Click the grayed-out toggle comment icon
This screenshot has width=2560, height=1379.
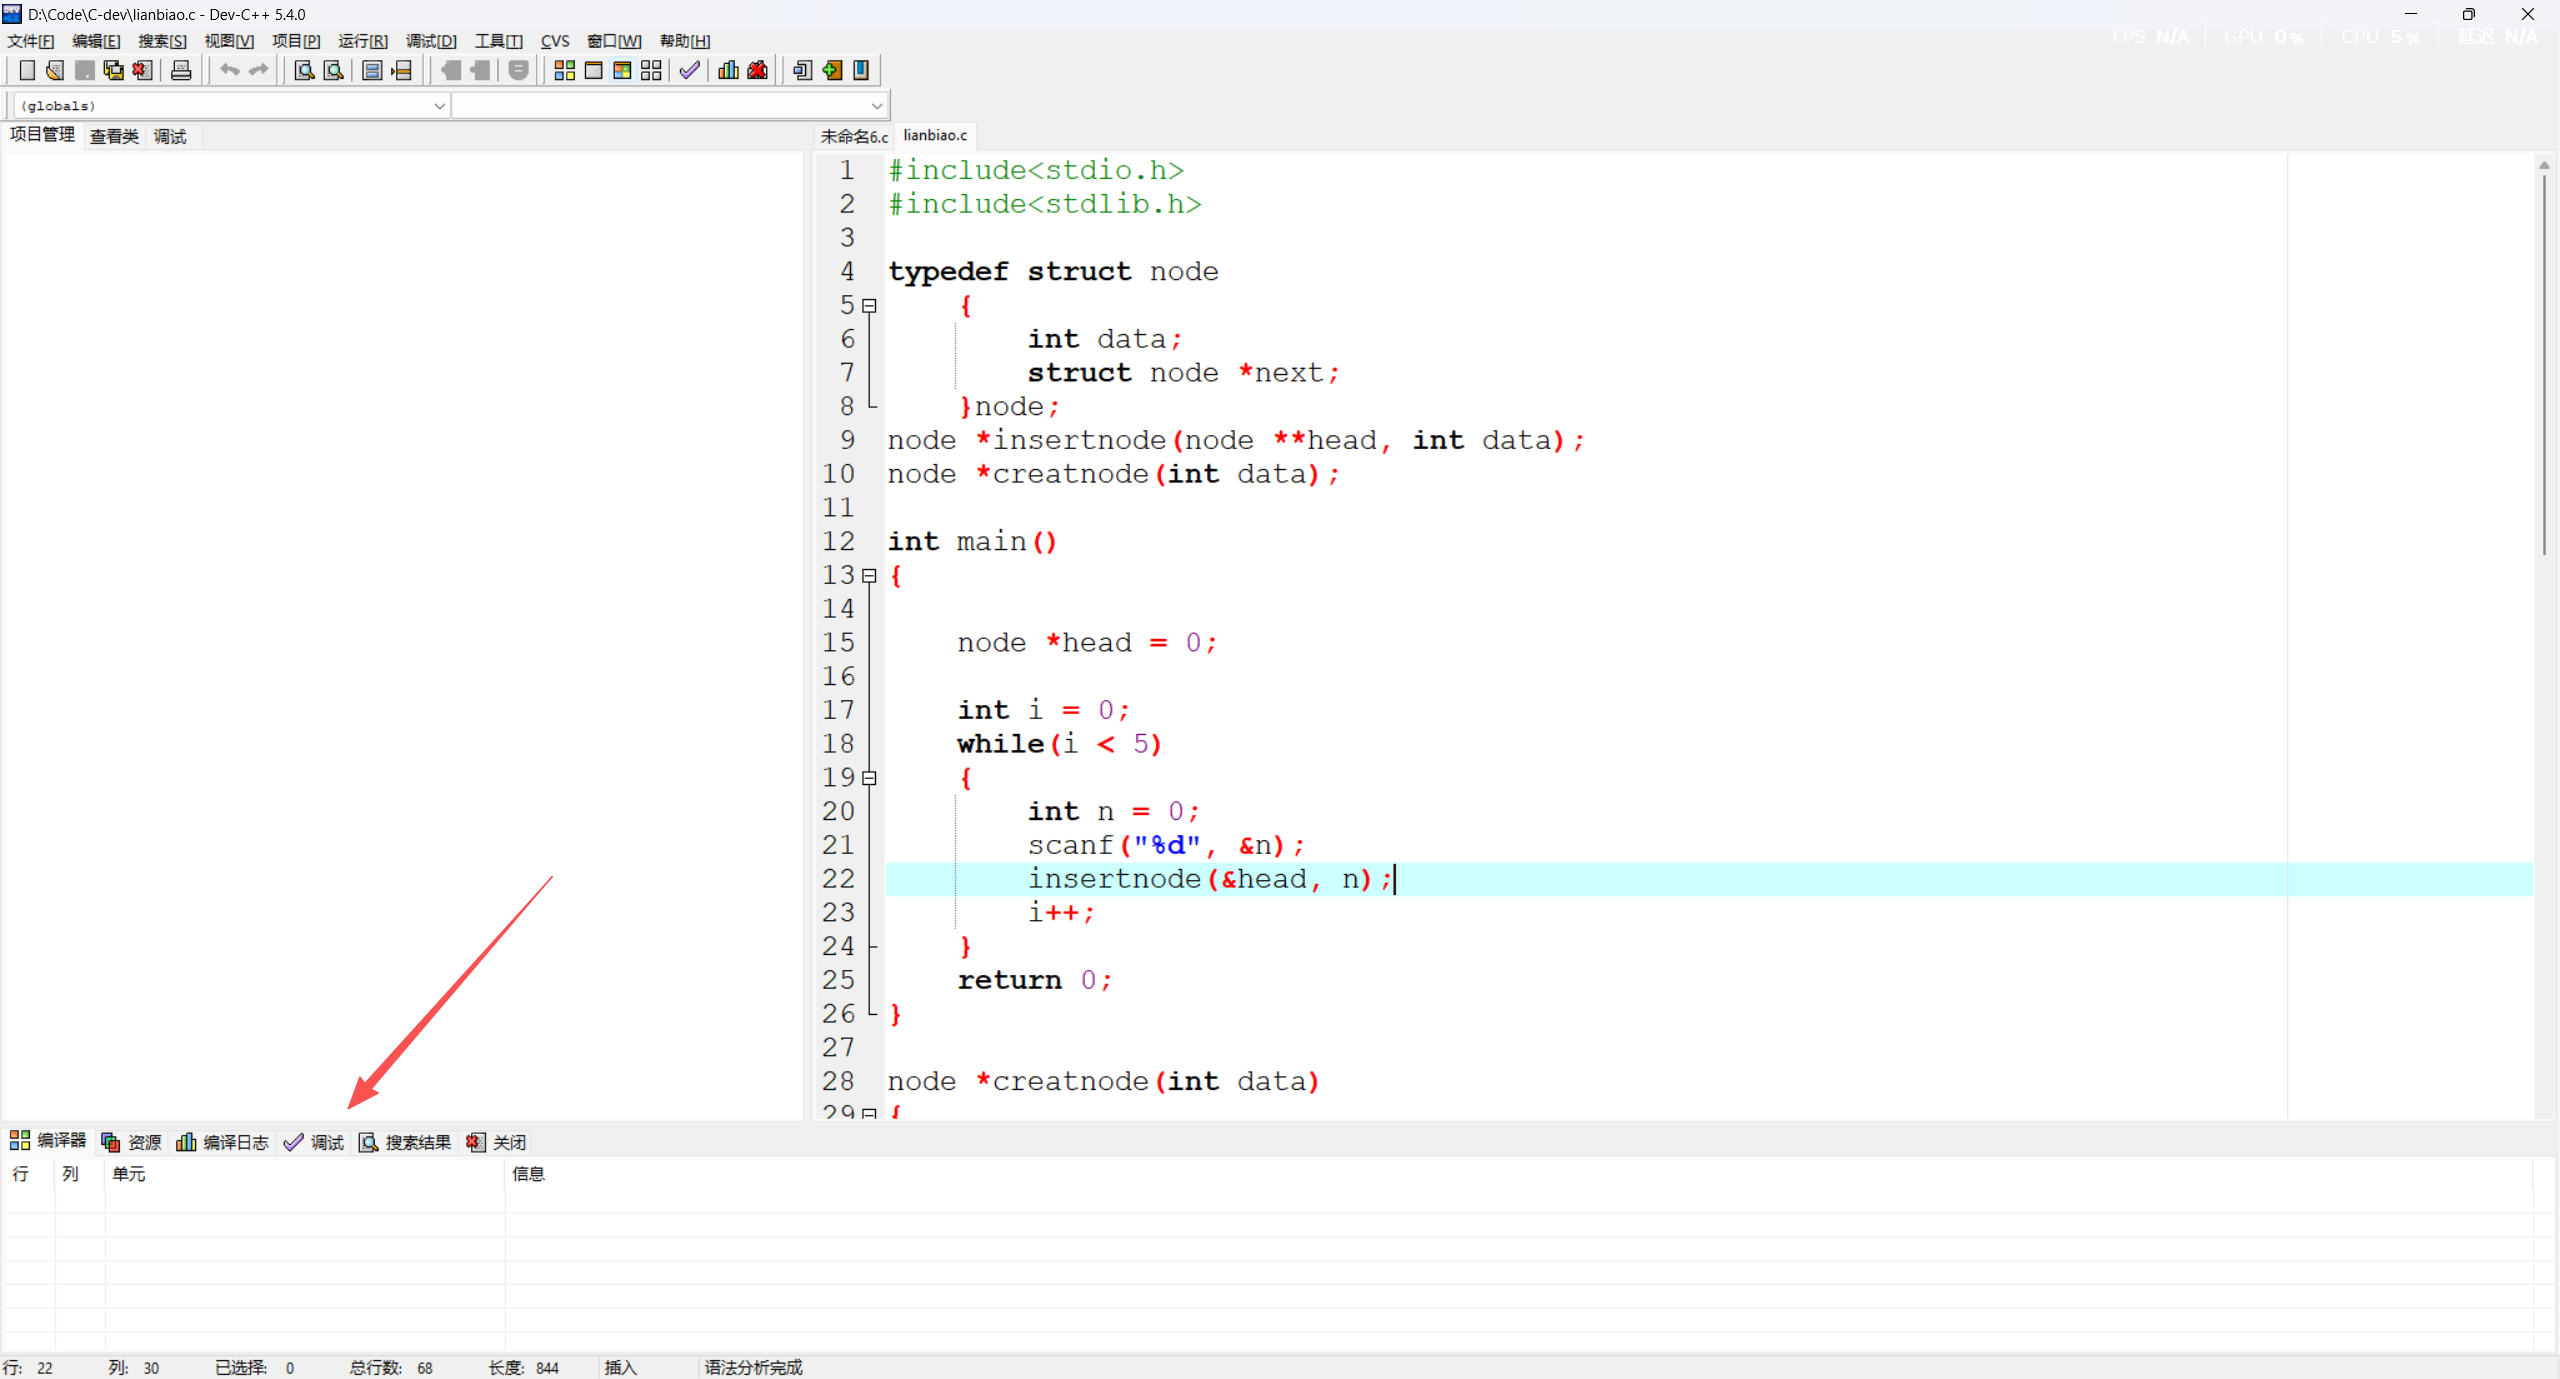[x=518, y=70]
